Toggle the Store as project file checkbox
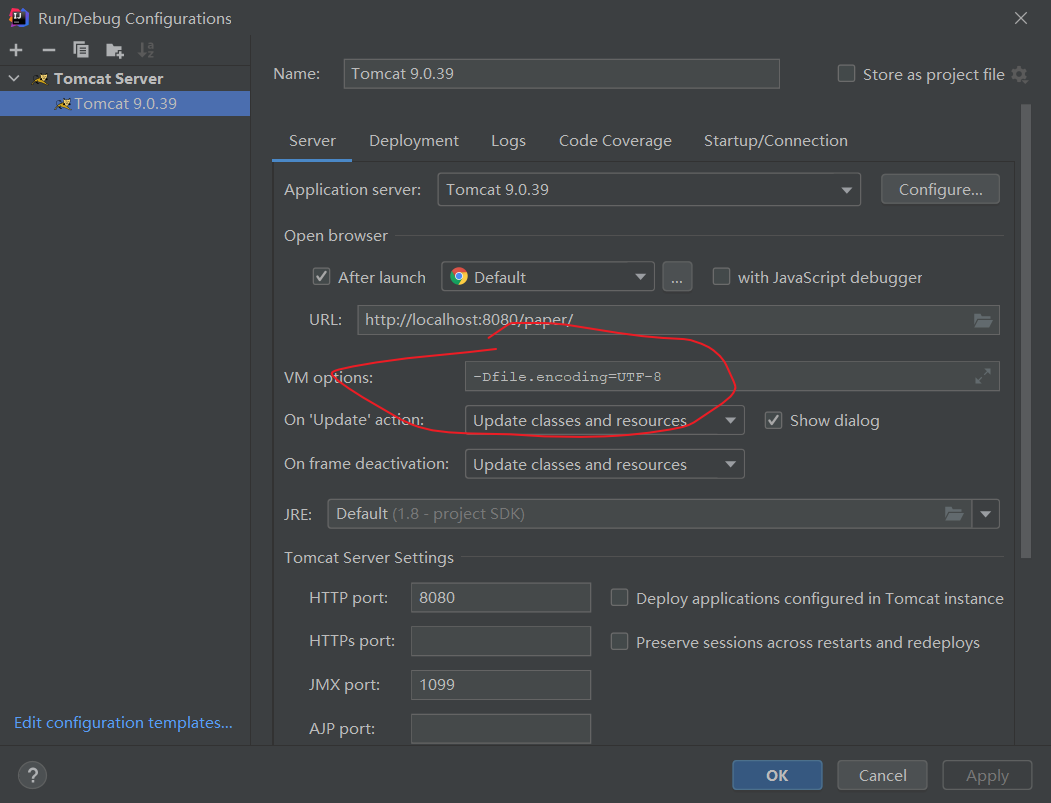The image size is (1051, 803). click(847, 74)
